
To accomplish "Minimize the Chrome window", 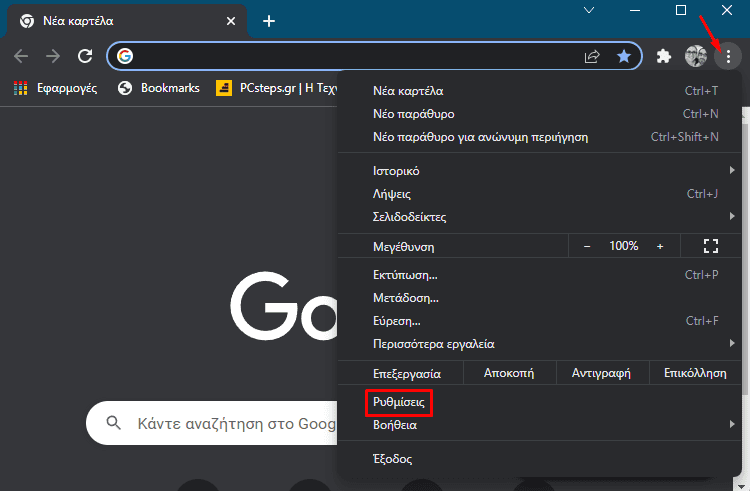I will pos(635,10).
